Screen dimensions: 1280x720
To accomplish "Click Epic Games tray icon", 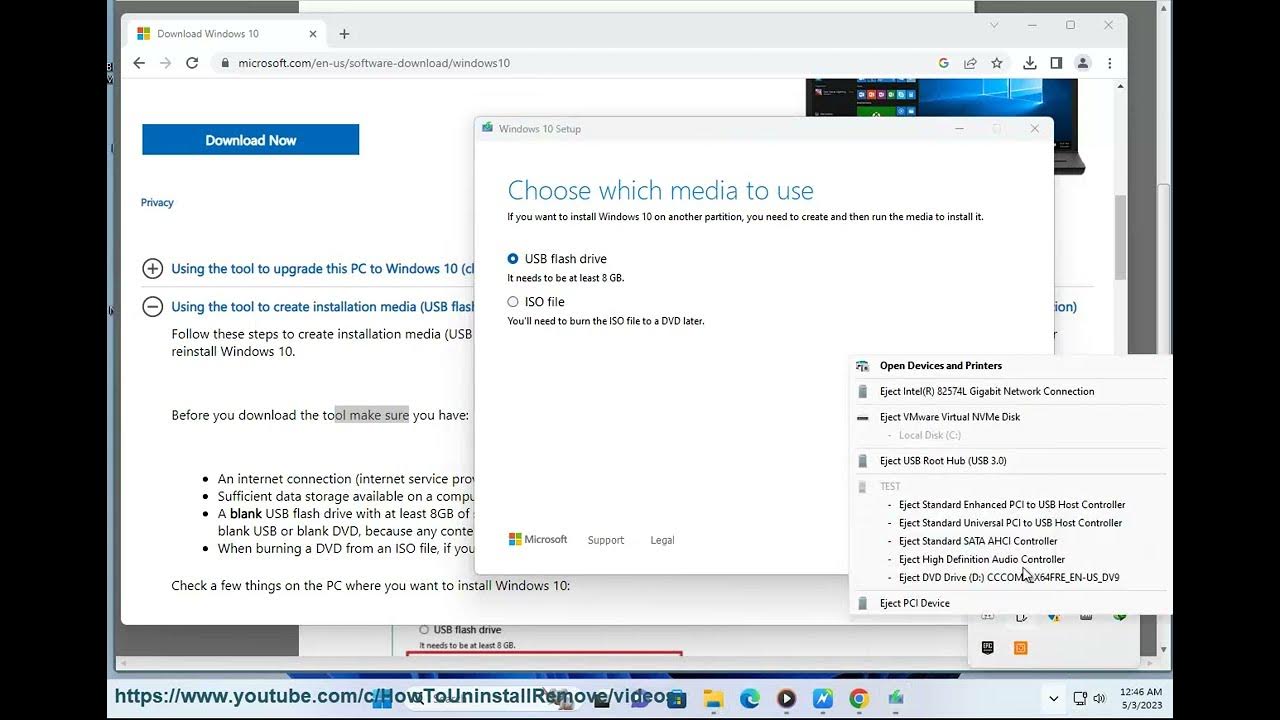I will [988, 648].
